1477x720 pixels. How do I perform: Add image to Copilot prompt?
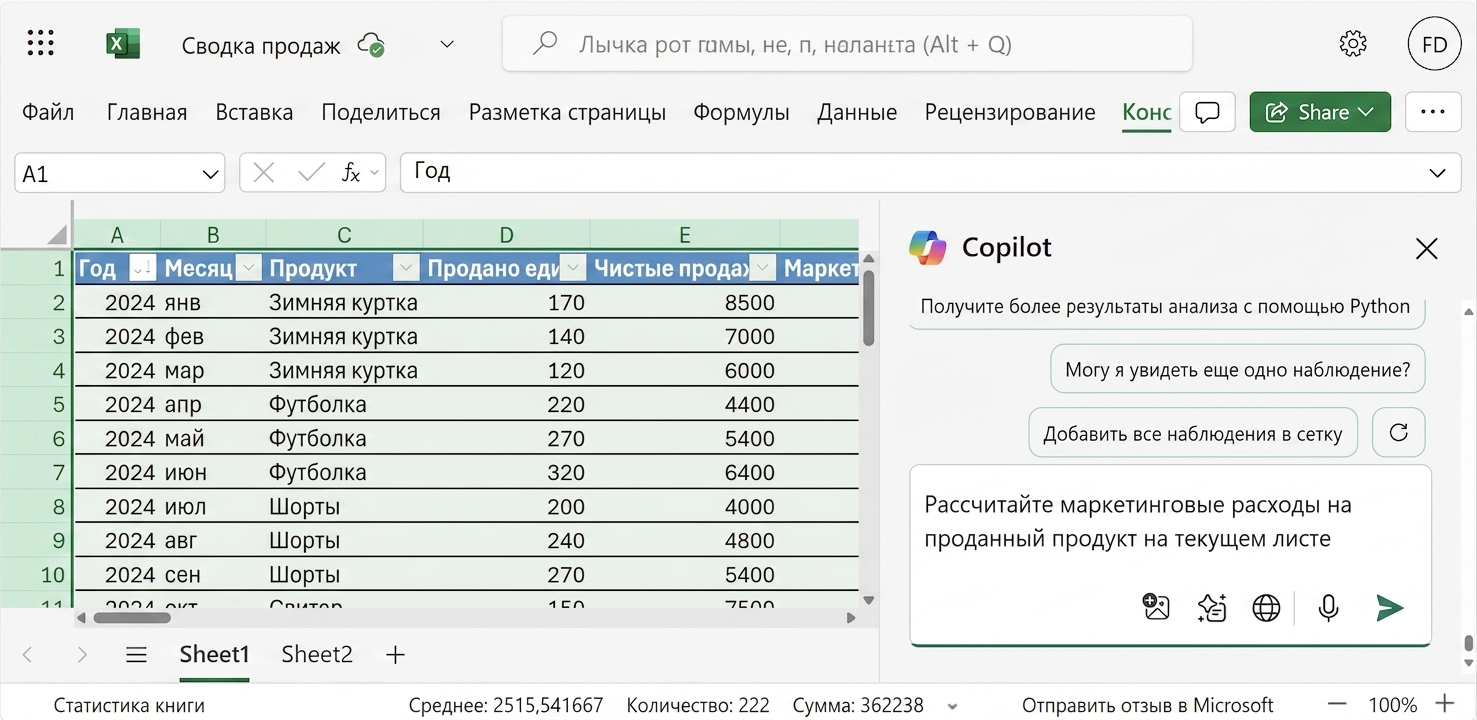click(1156, 607)
